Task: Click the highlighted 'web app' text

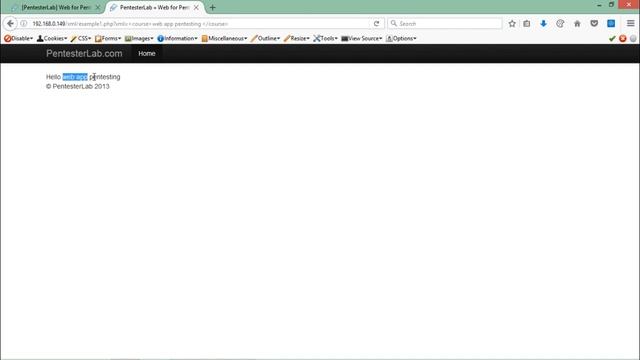Action: point(75,77)
